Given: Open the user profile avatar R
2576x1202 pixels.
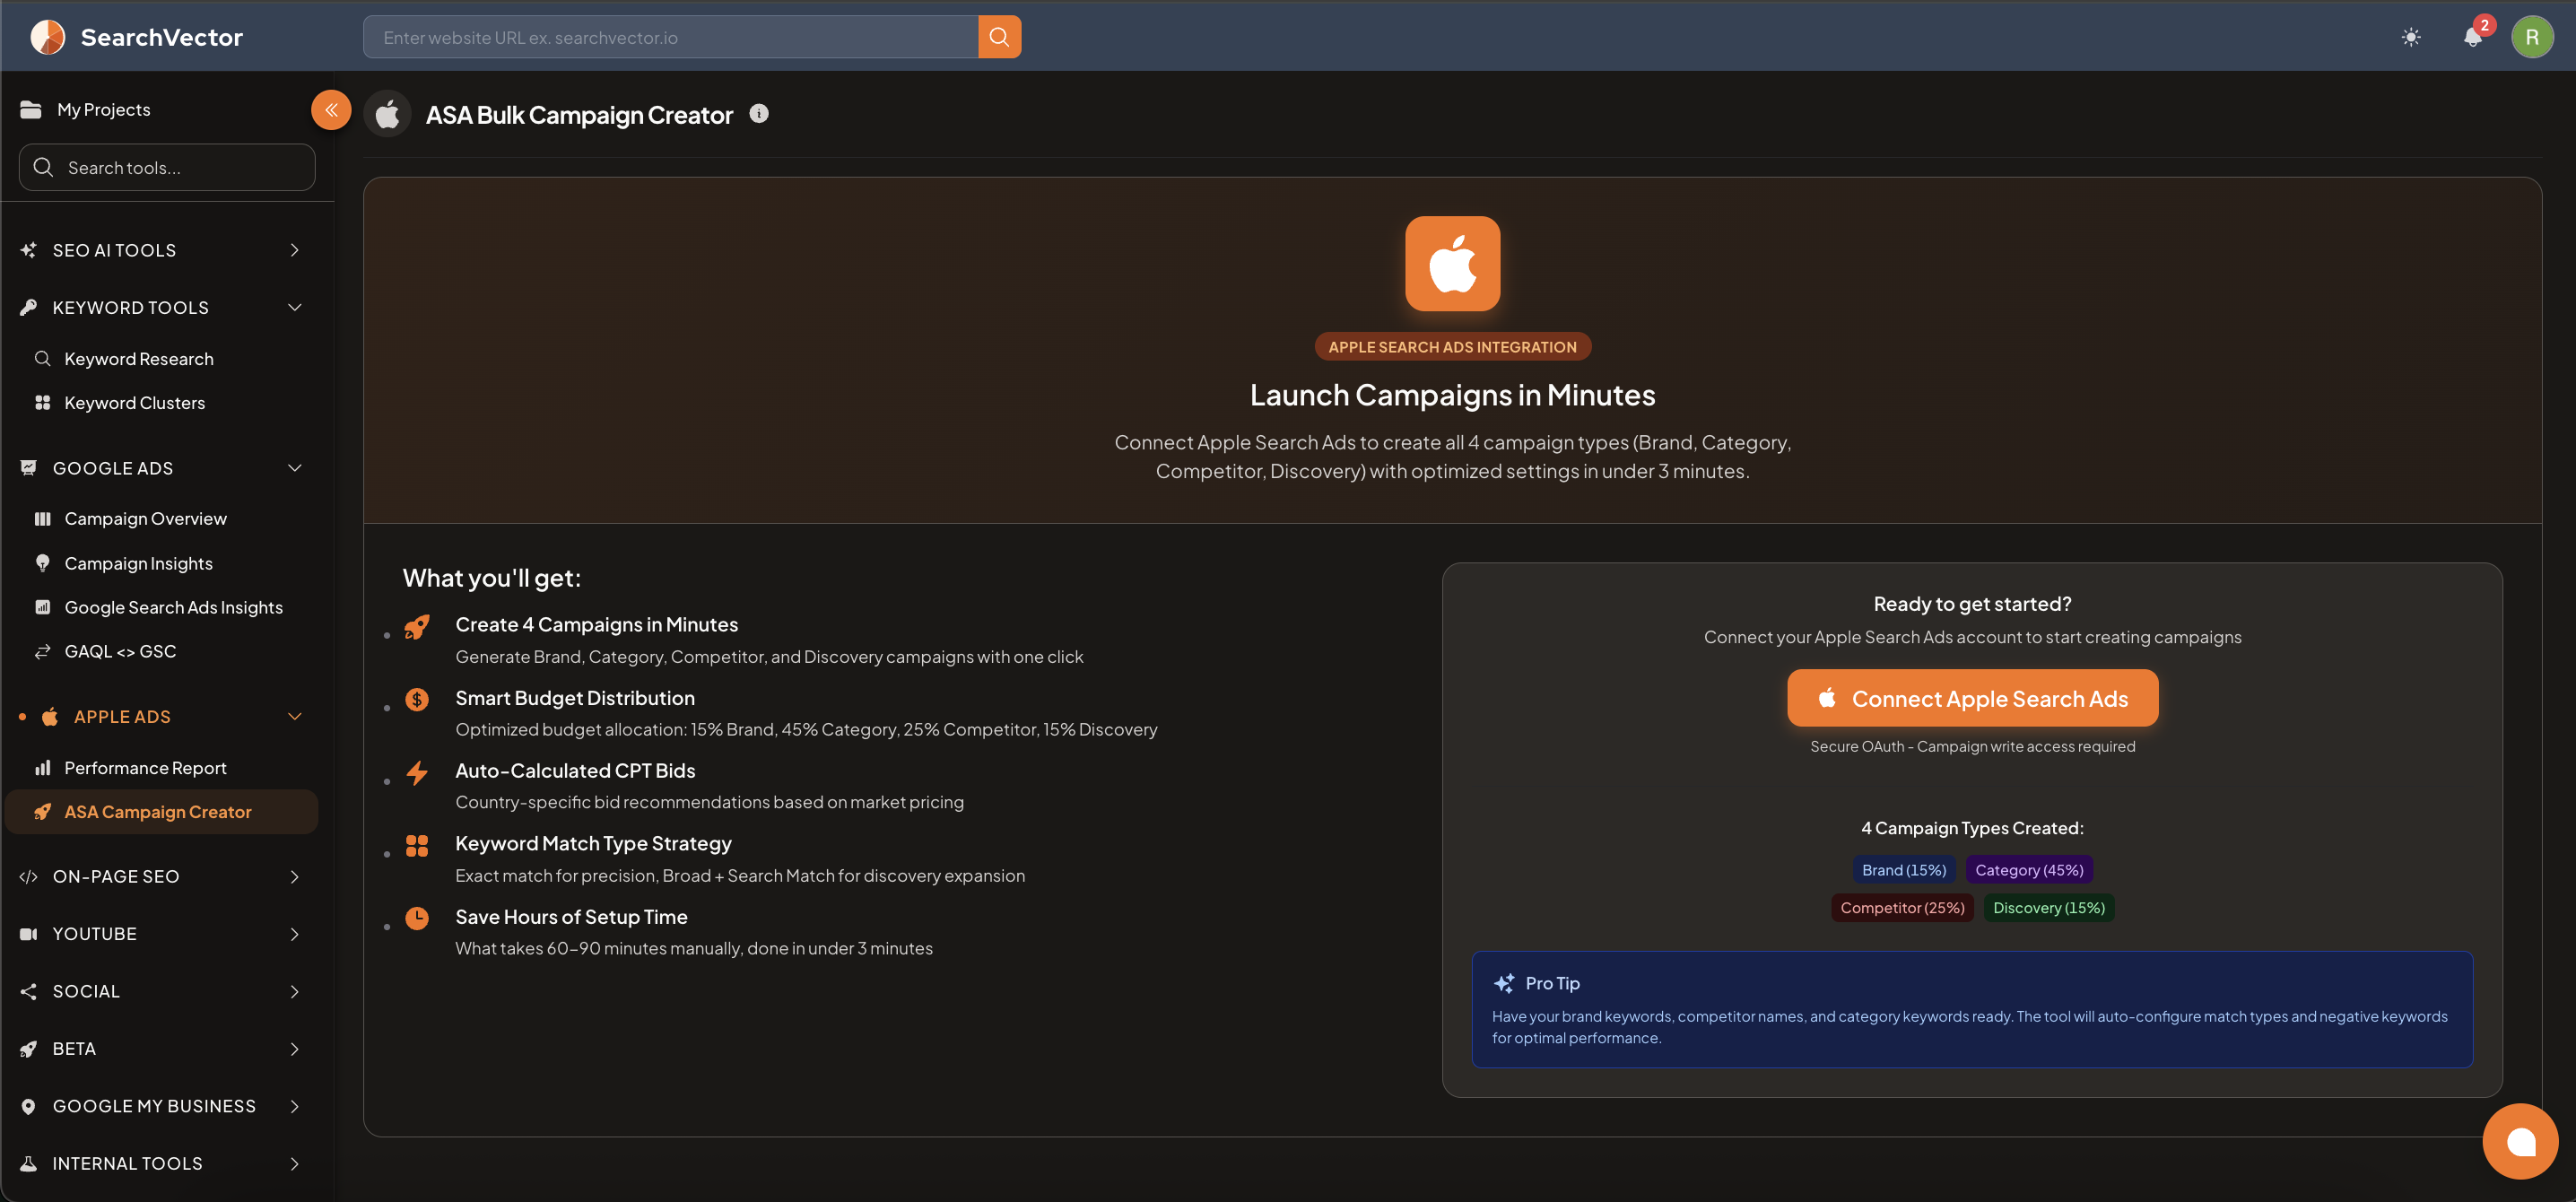Looking at the screenshot, I should (x=2532, y=37).
